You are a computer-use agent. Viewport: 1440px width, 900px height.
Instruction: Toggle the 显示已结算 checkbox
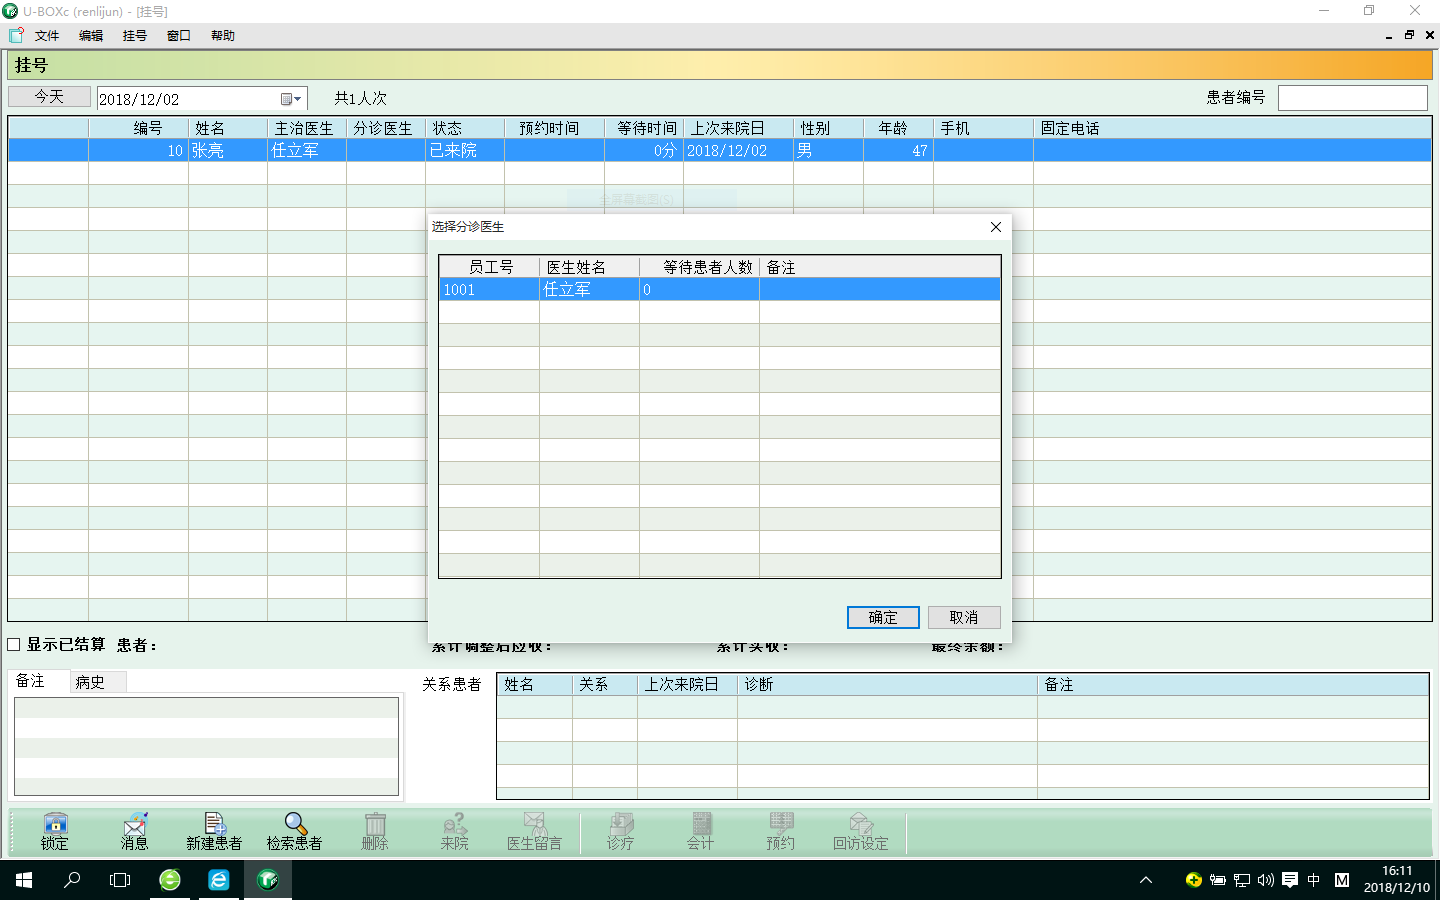point(14,645)
